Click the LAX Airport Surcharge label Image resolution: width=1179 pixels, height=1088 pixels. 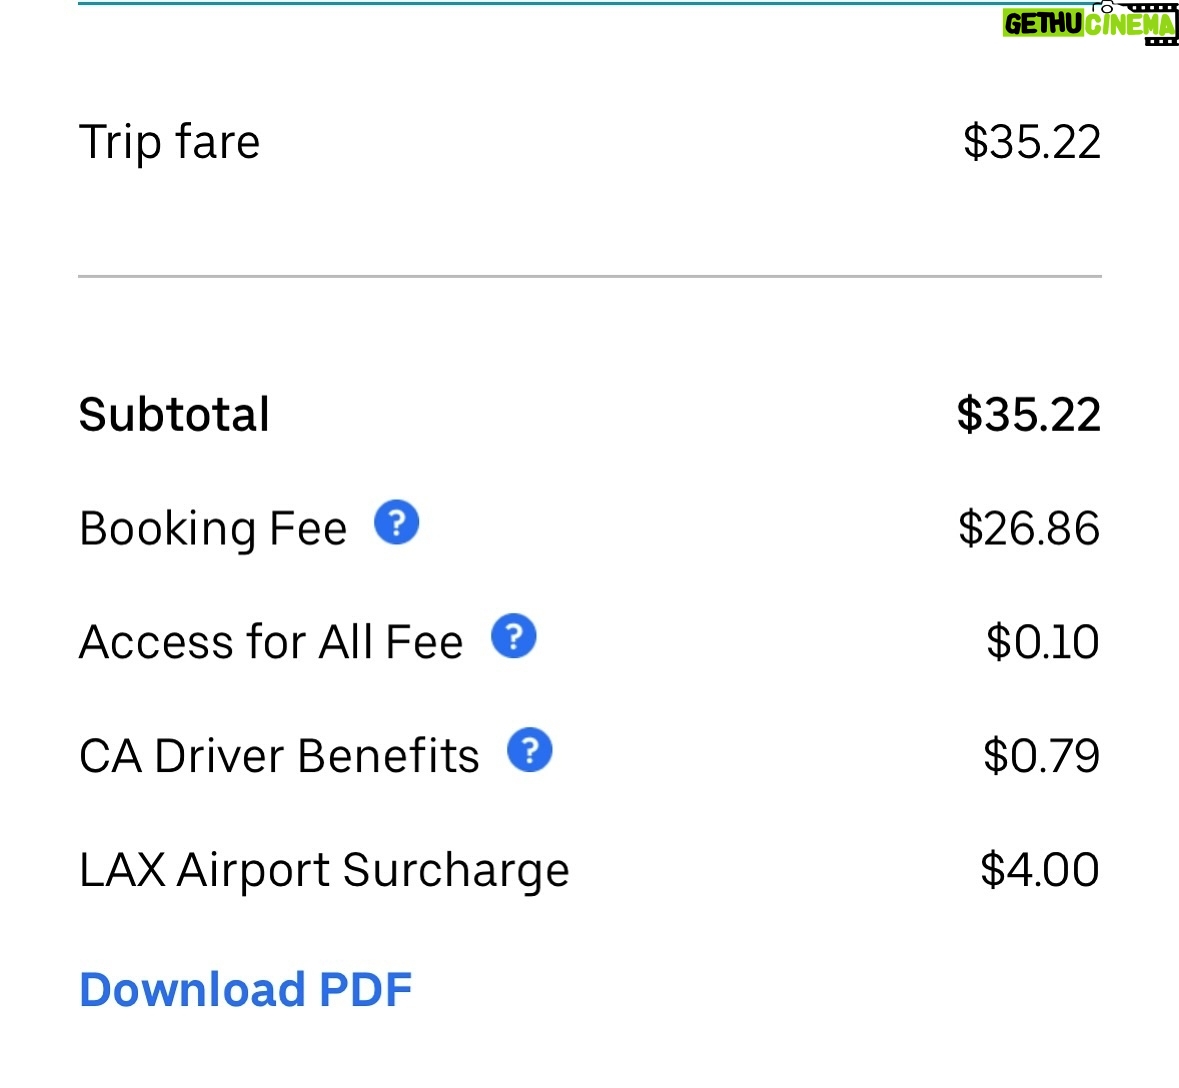click(x=324, y=871)
